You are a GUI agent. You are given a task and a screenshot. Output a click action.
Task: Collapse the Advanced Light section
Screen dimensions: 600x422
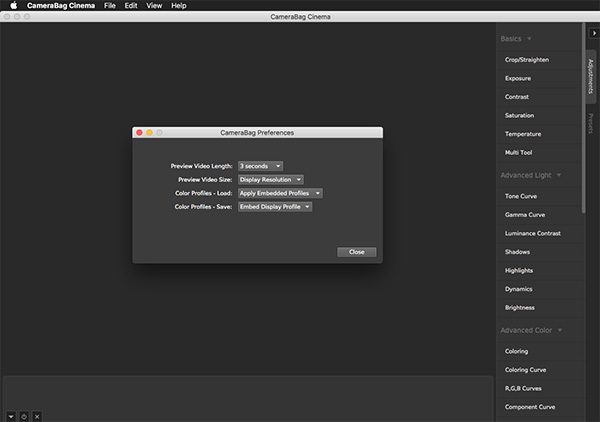[x=531, y=175]
